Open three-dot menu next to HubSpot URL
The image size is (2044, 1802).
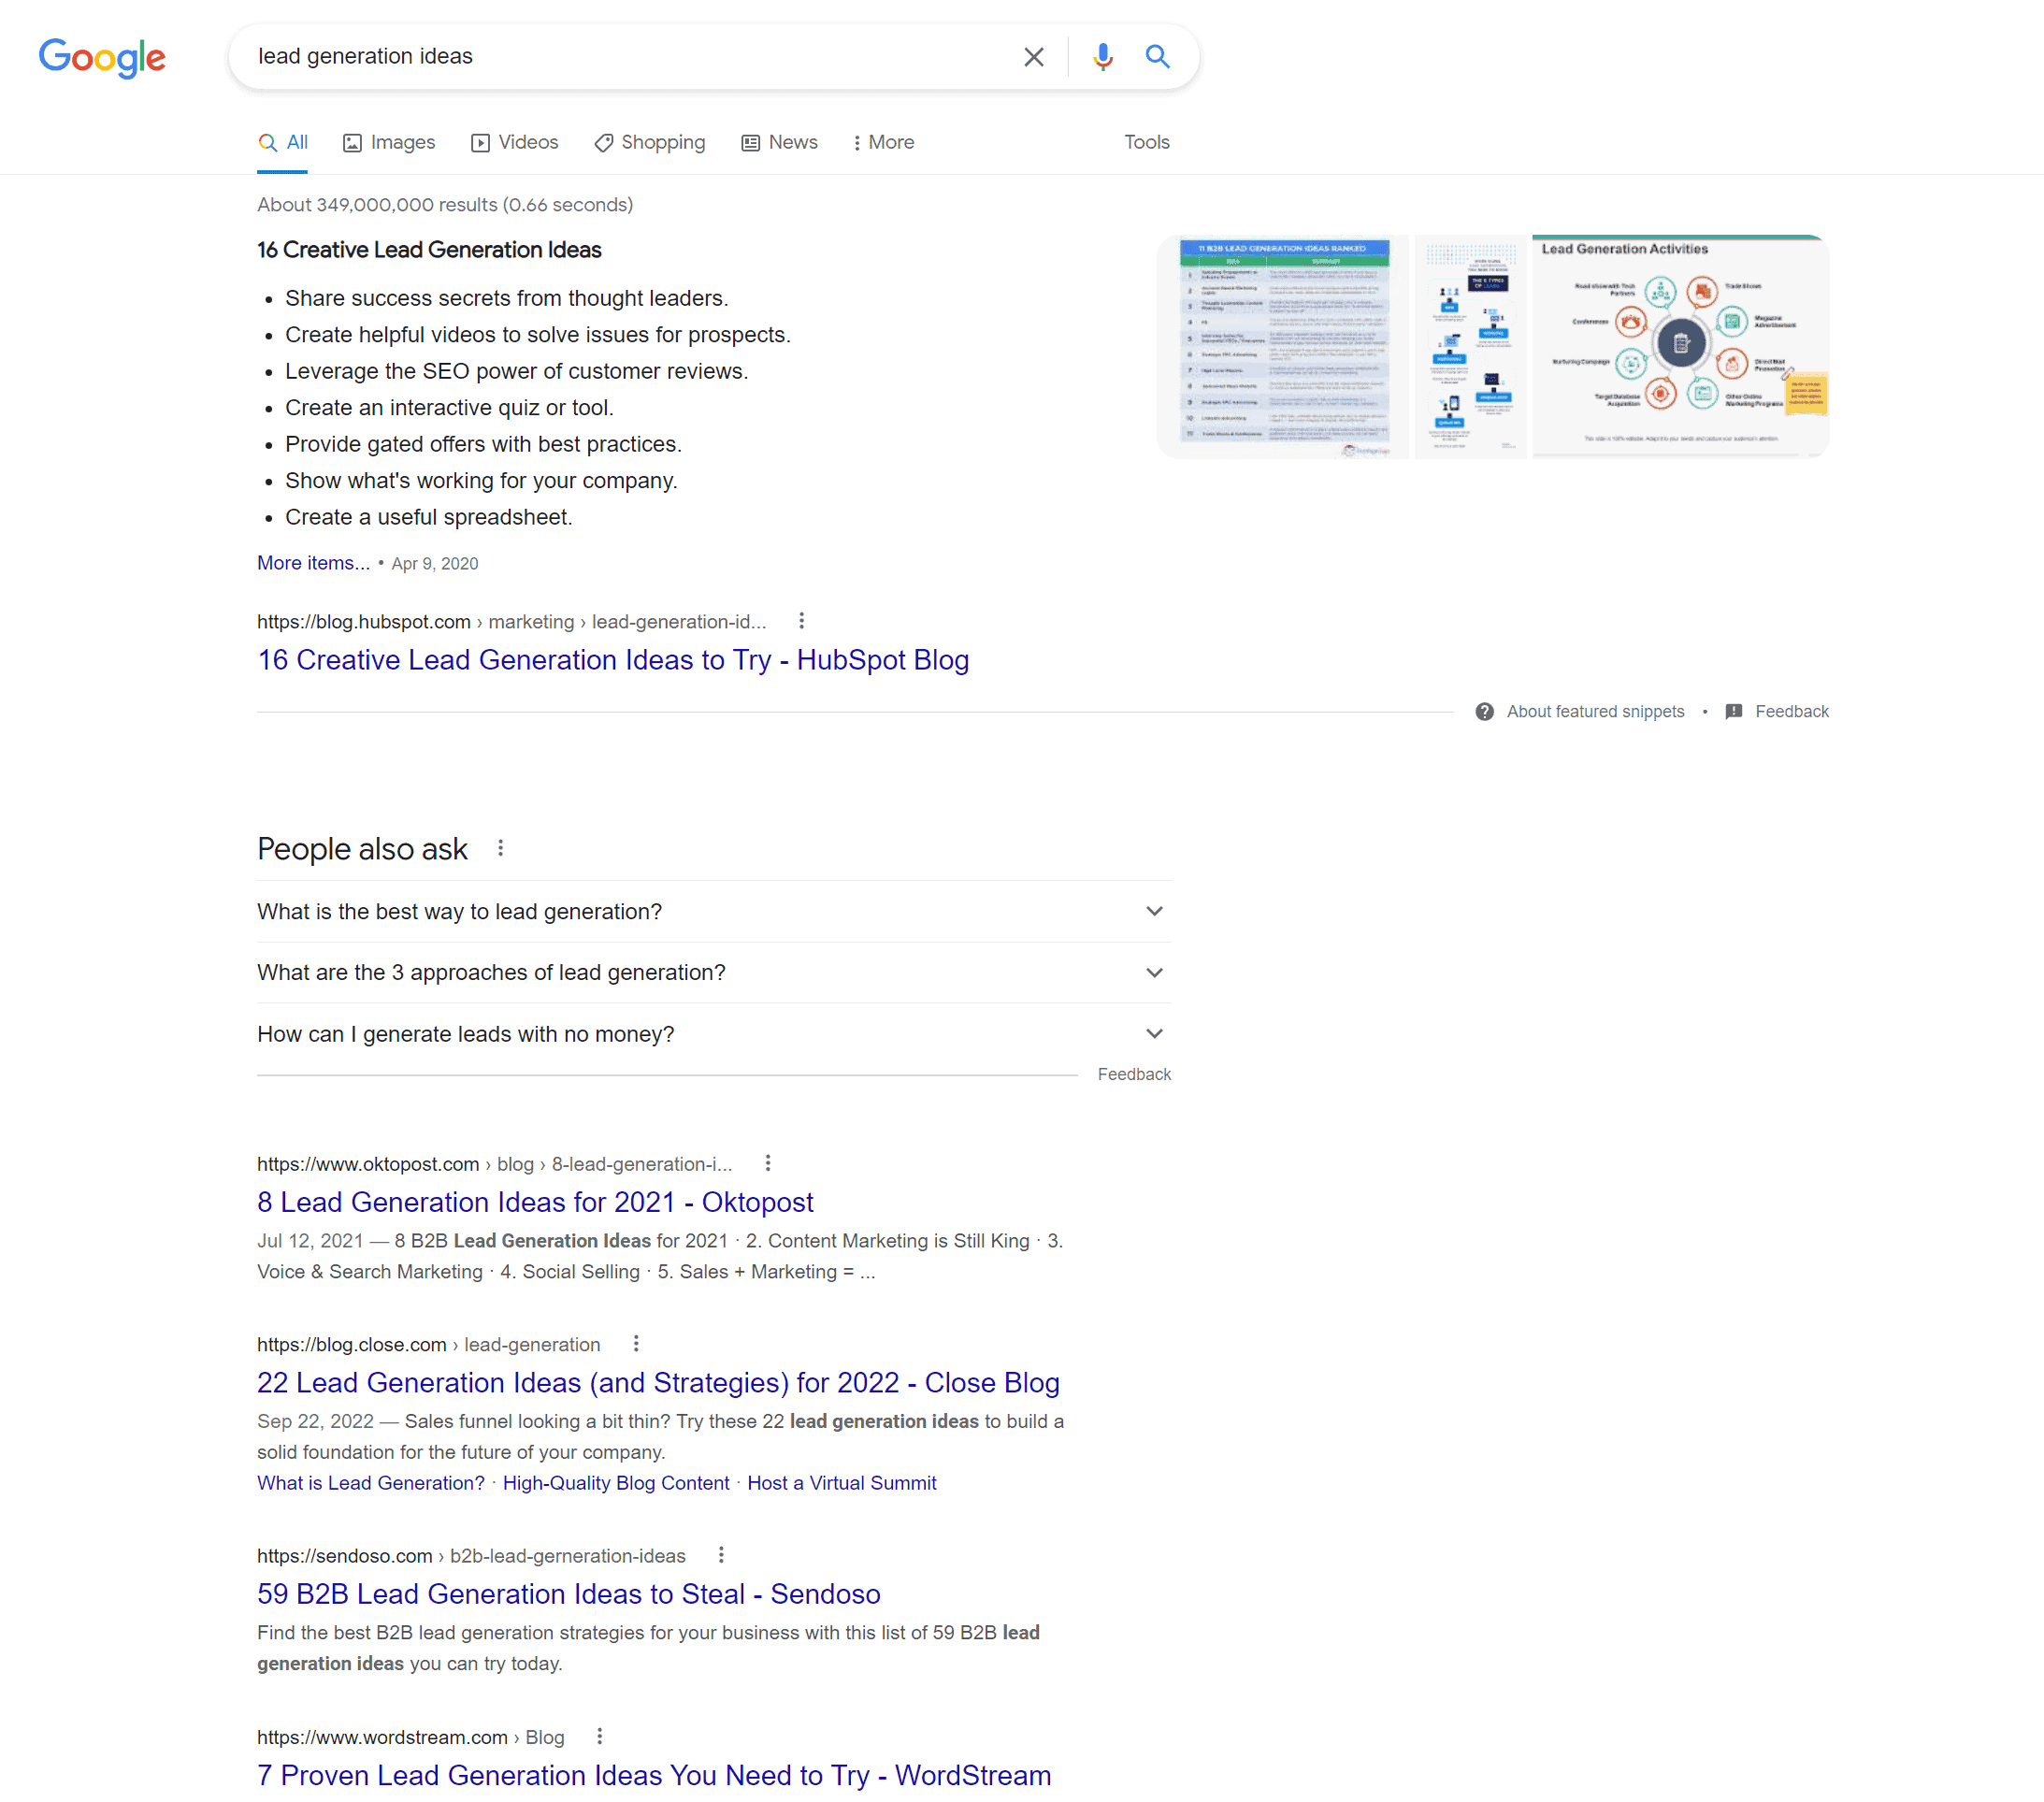click(801, 621)
